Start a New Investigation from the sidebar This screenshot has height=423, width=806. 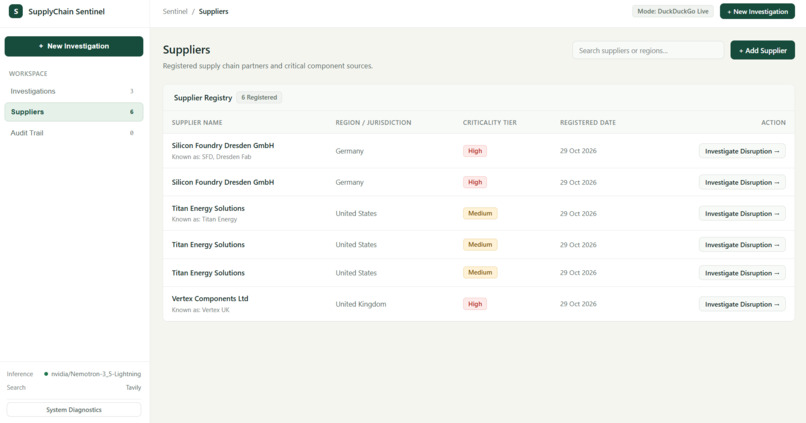tap(74, 46)
